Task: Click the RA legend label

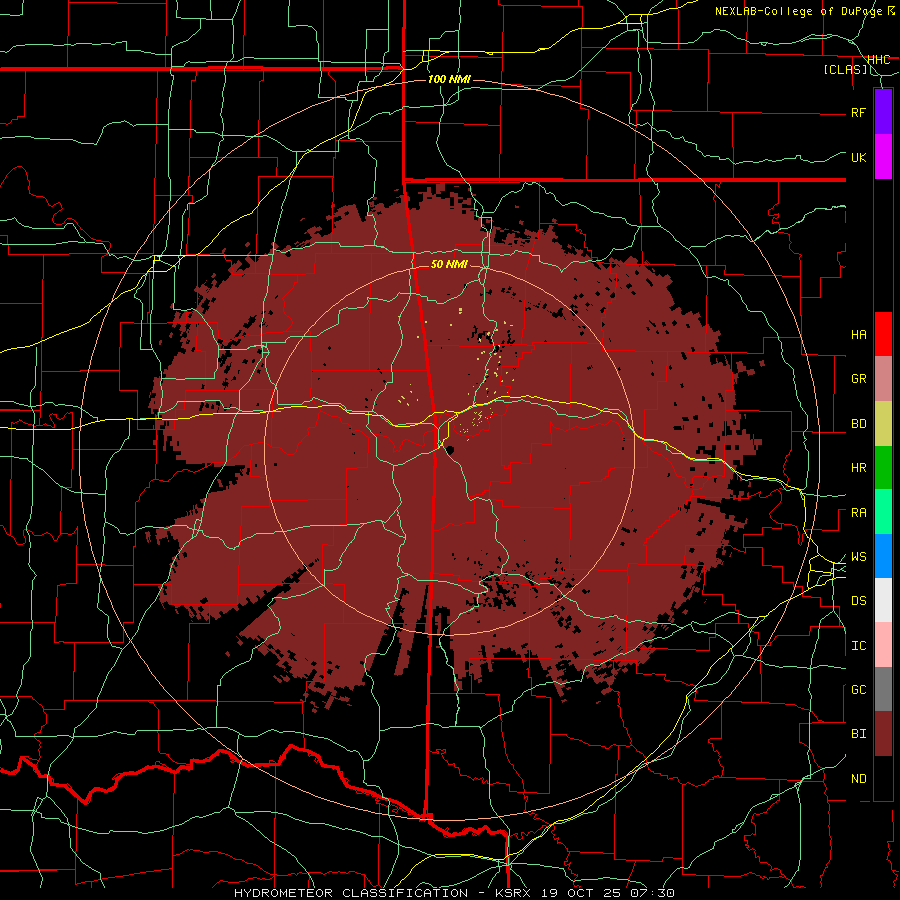Action: [x=859, y=513]
